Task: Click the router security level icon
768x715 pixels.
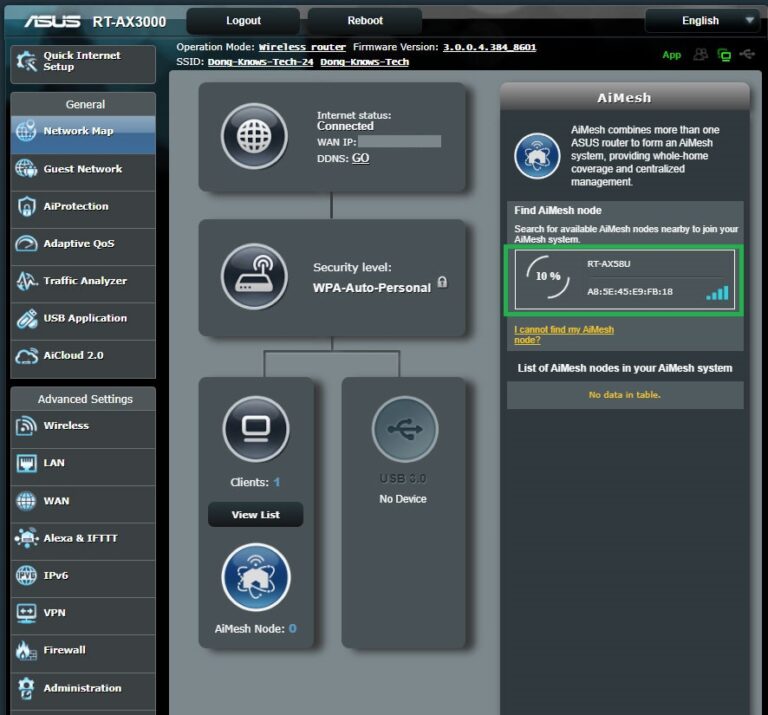Action: click(x=254, y=276)
